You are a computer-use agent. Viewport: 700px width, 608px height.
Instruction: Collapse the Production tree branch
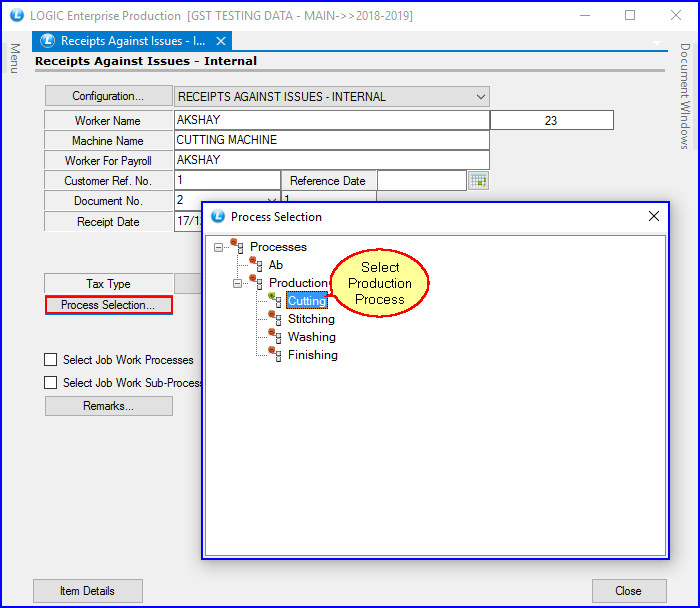point(238,283)
